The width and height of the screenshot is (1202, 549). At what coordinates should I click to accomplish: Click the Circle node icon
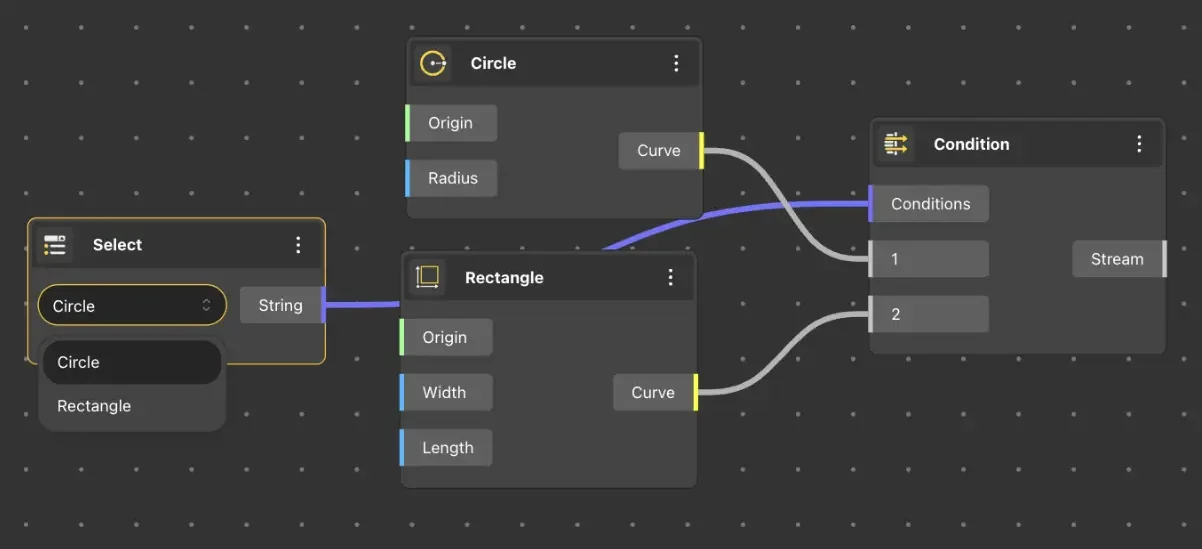click(x=433, y=63)
